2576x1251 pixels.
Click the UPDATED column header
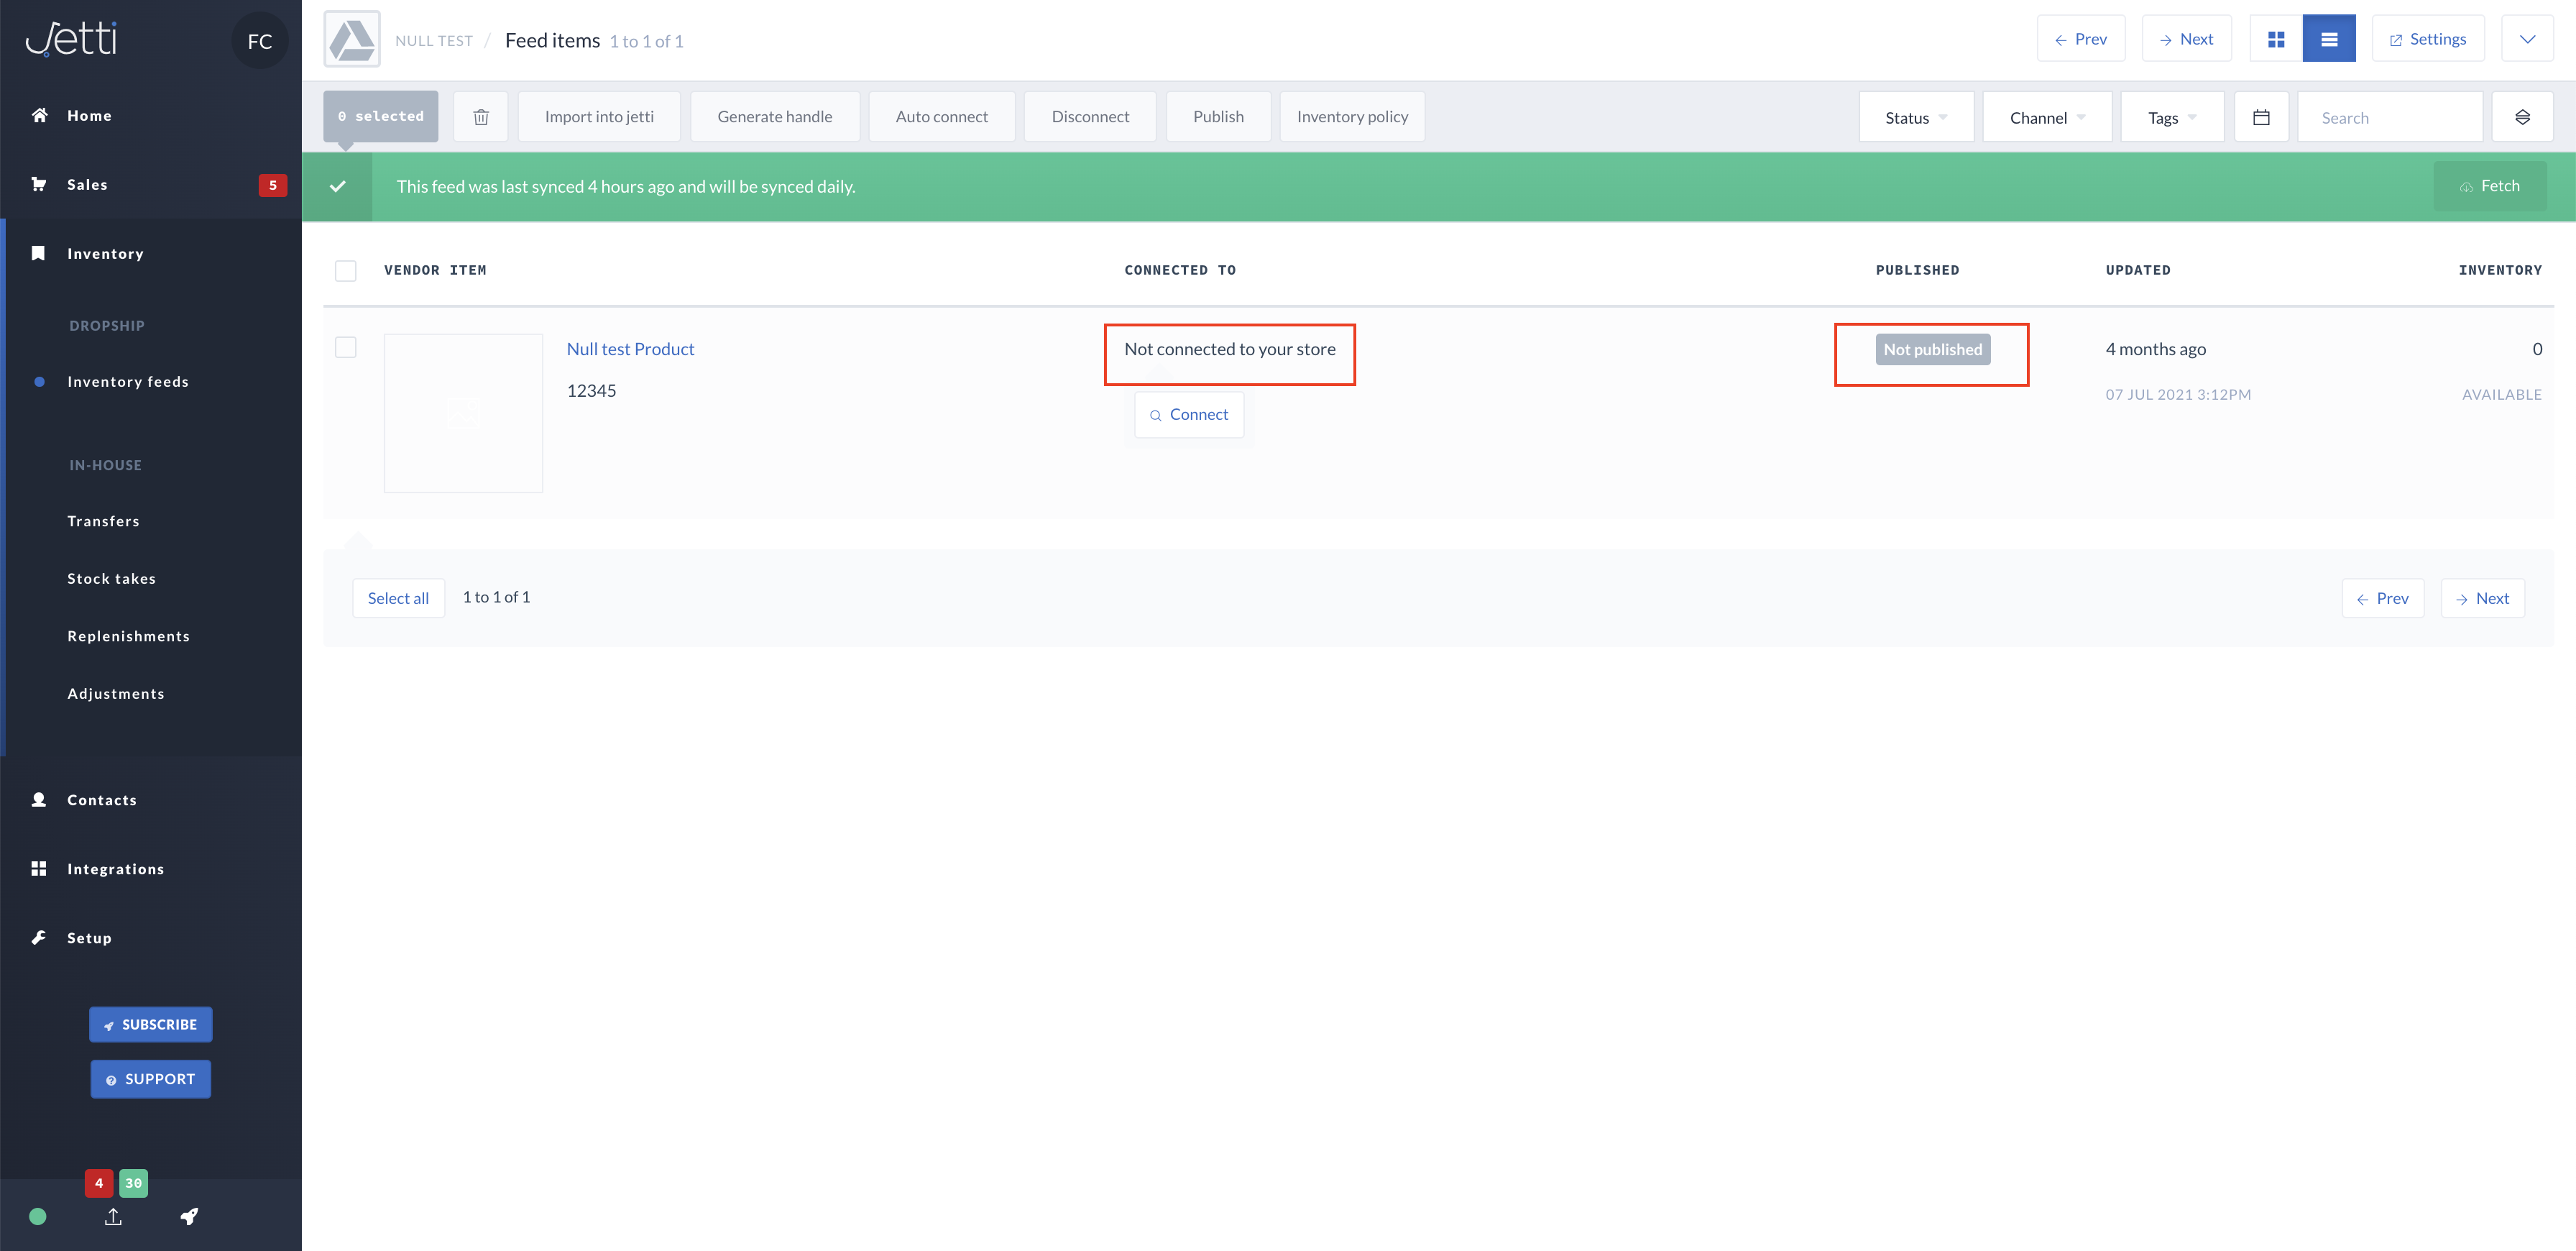[2138, 270]
